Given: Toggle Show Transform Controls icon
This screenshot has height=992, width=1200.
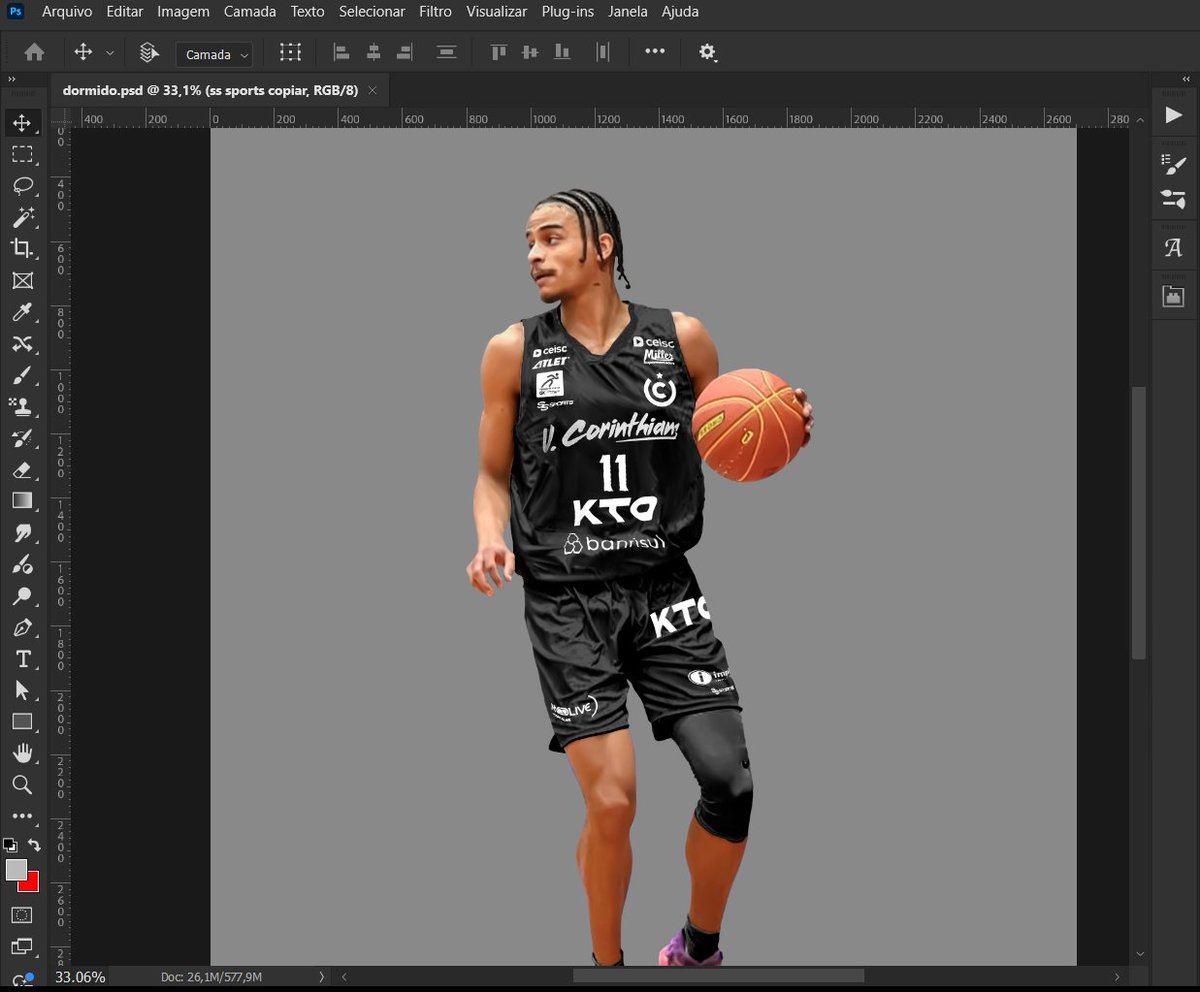Looking at the screenshot, I should pyautogui.click(x=290, y=52).
